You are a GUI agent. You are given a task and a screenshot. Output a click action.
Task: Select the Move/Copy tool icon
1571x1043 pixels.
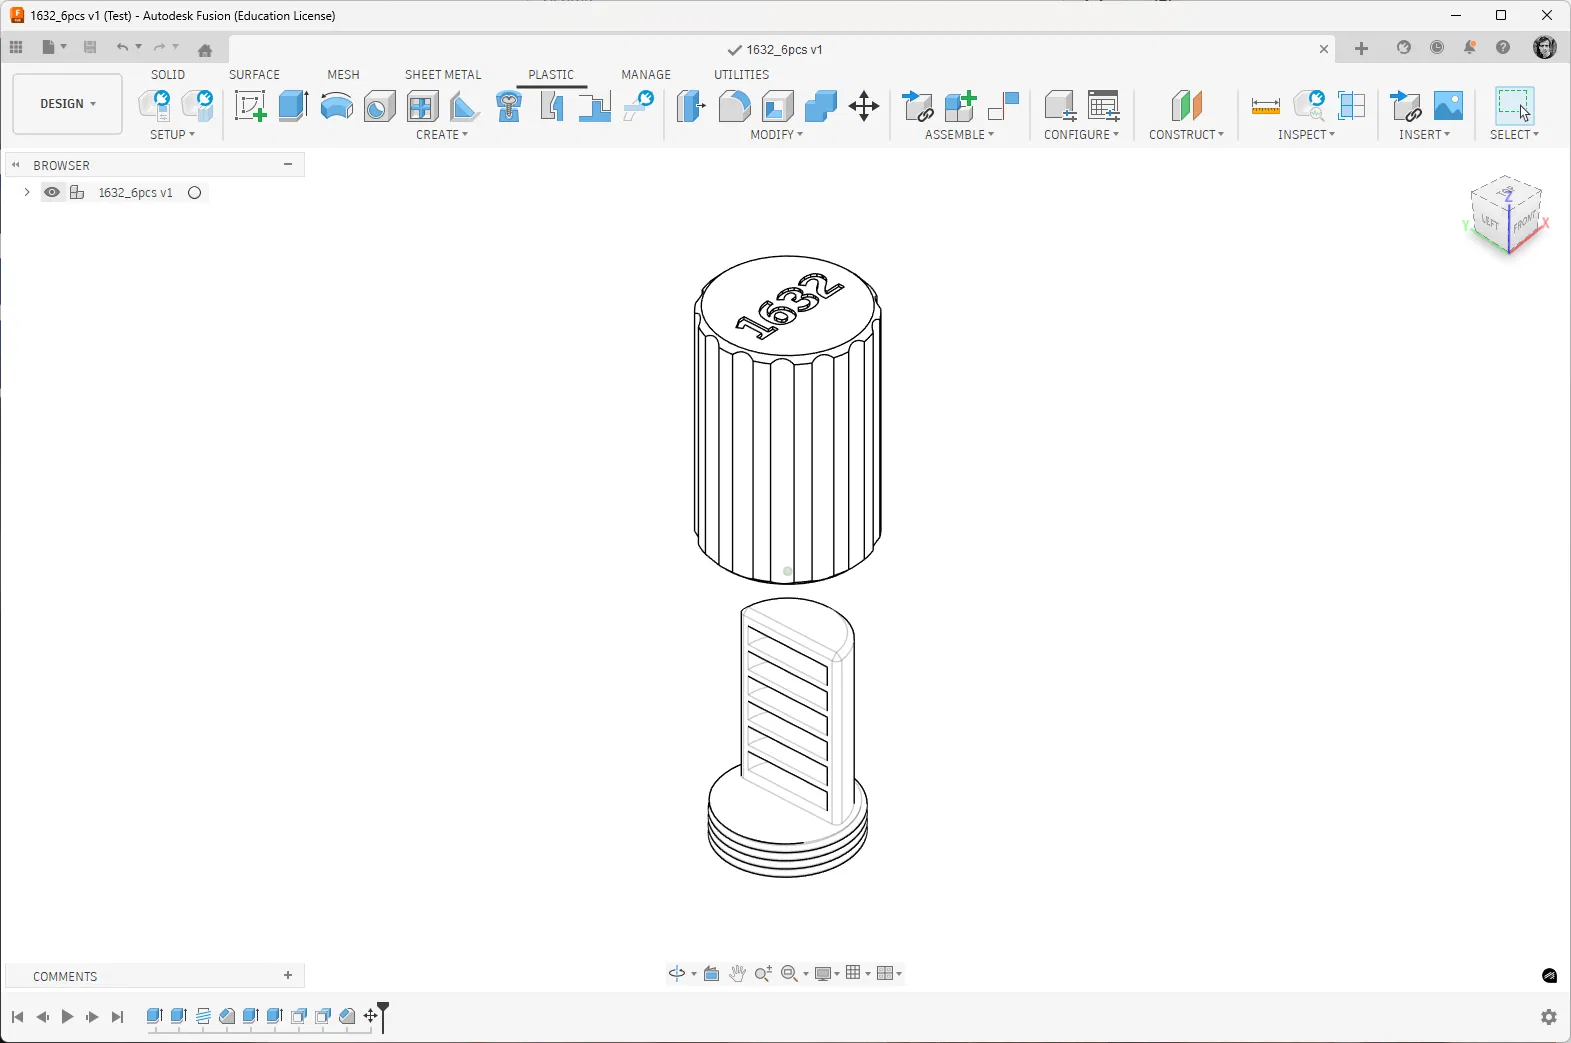[864, 106]
